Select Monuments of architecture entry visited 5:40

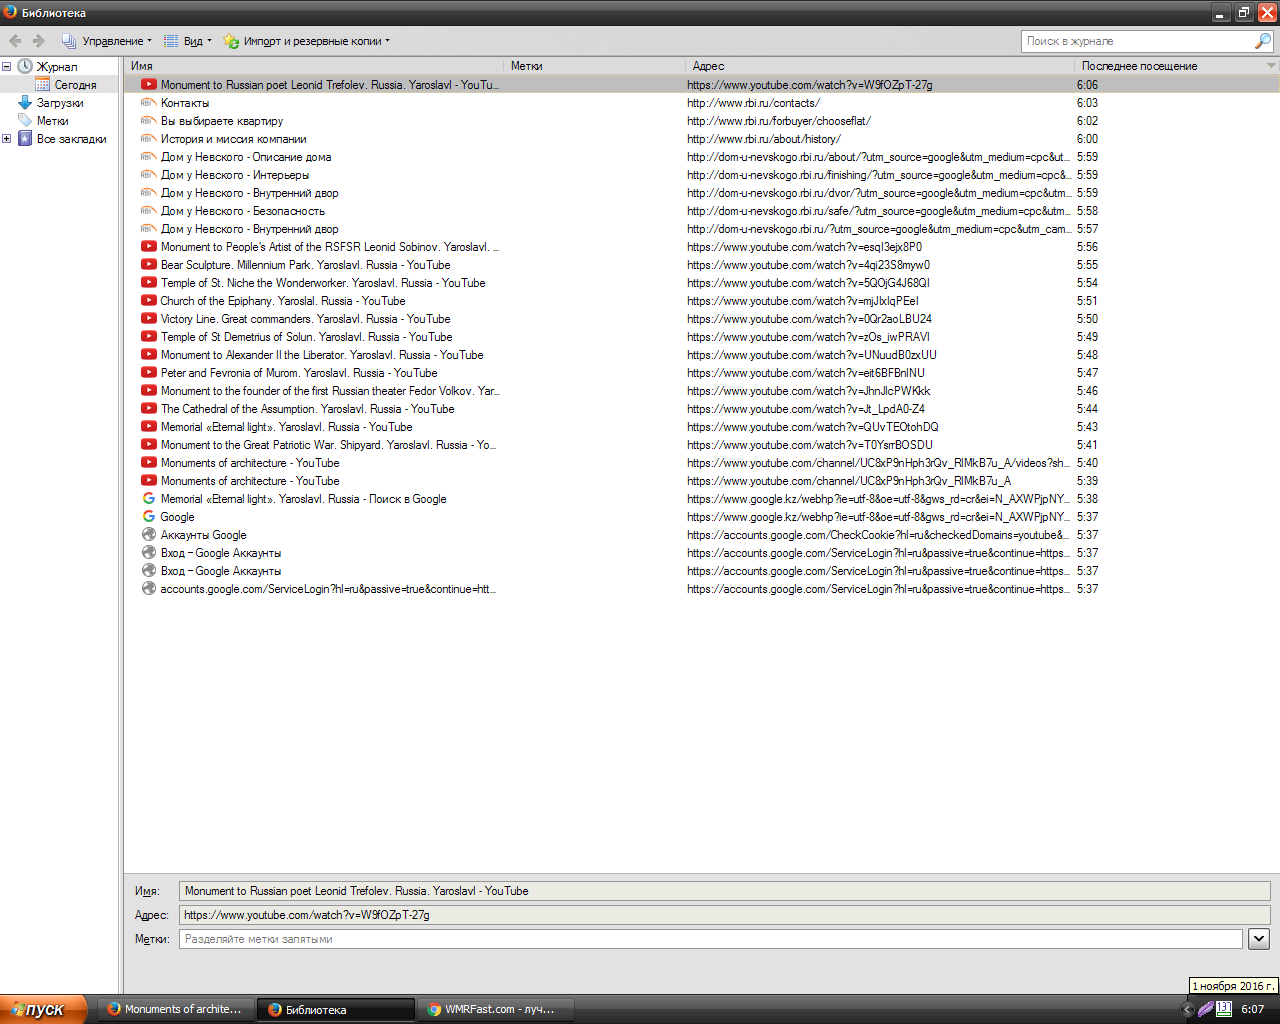tap(702, 463)
